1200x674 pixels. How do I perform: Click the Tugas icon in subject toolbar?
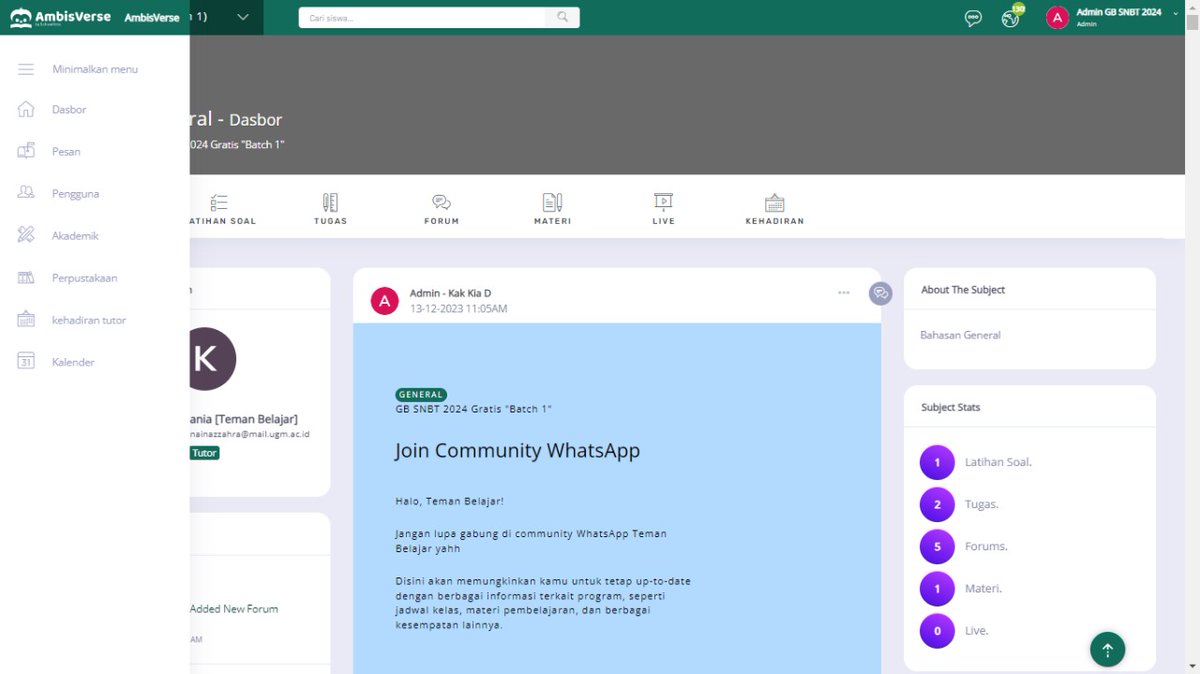pyautogui.click(x=330, y=202)
